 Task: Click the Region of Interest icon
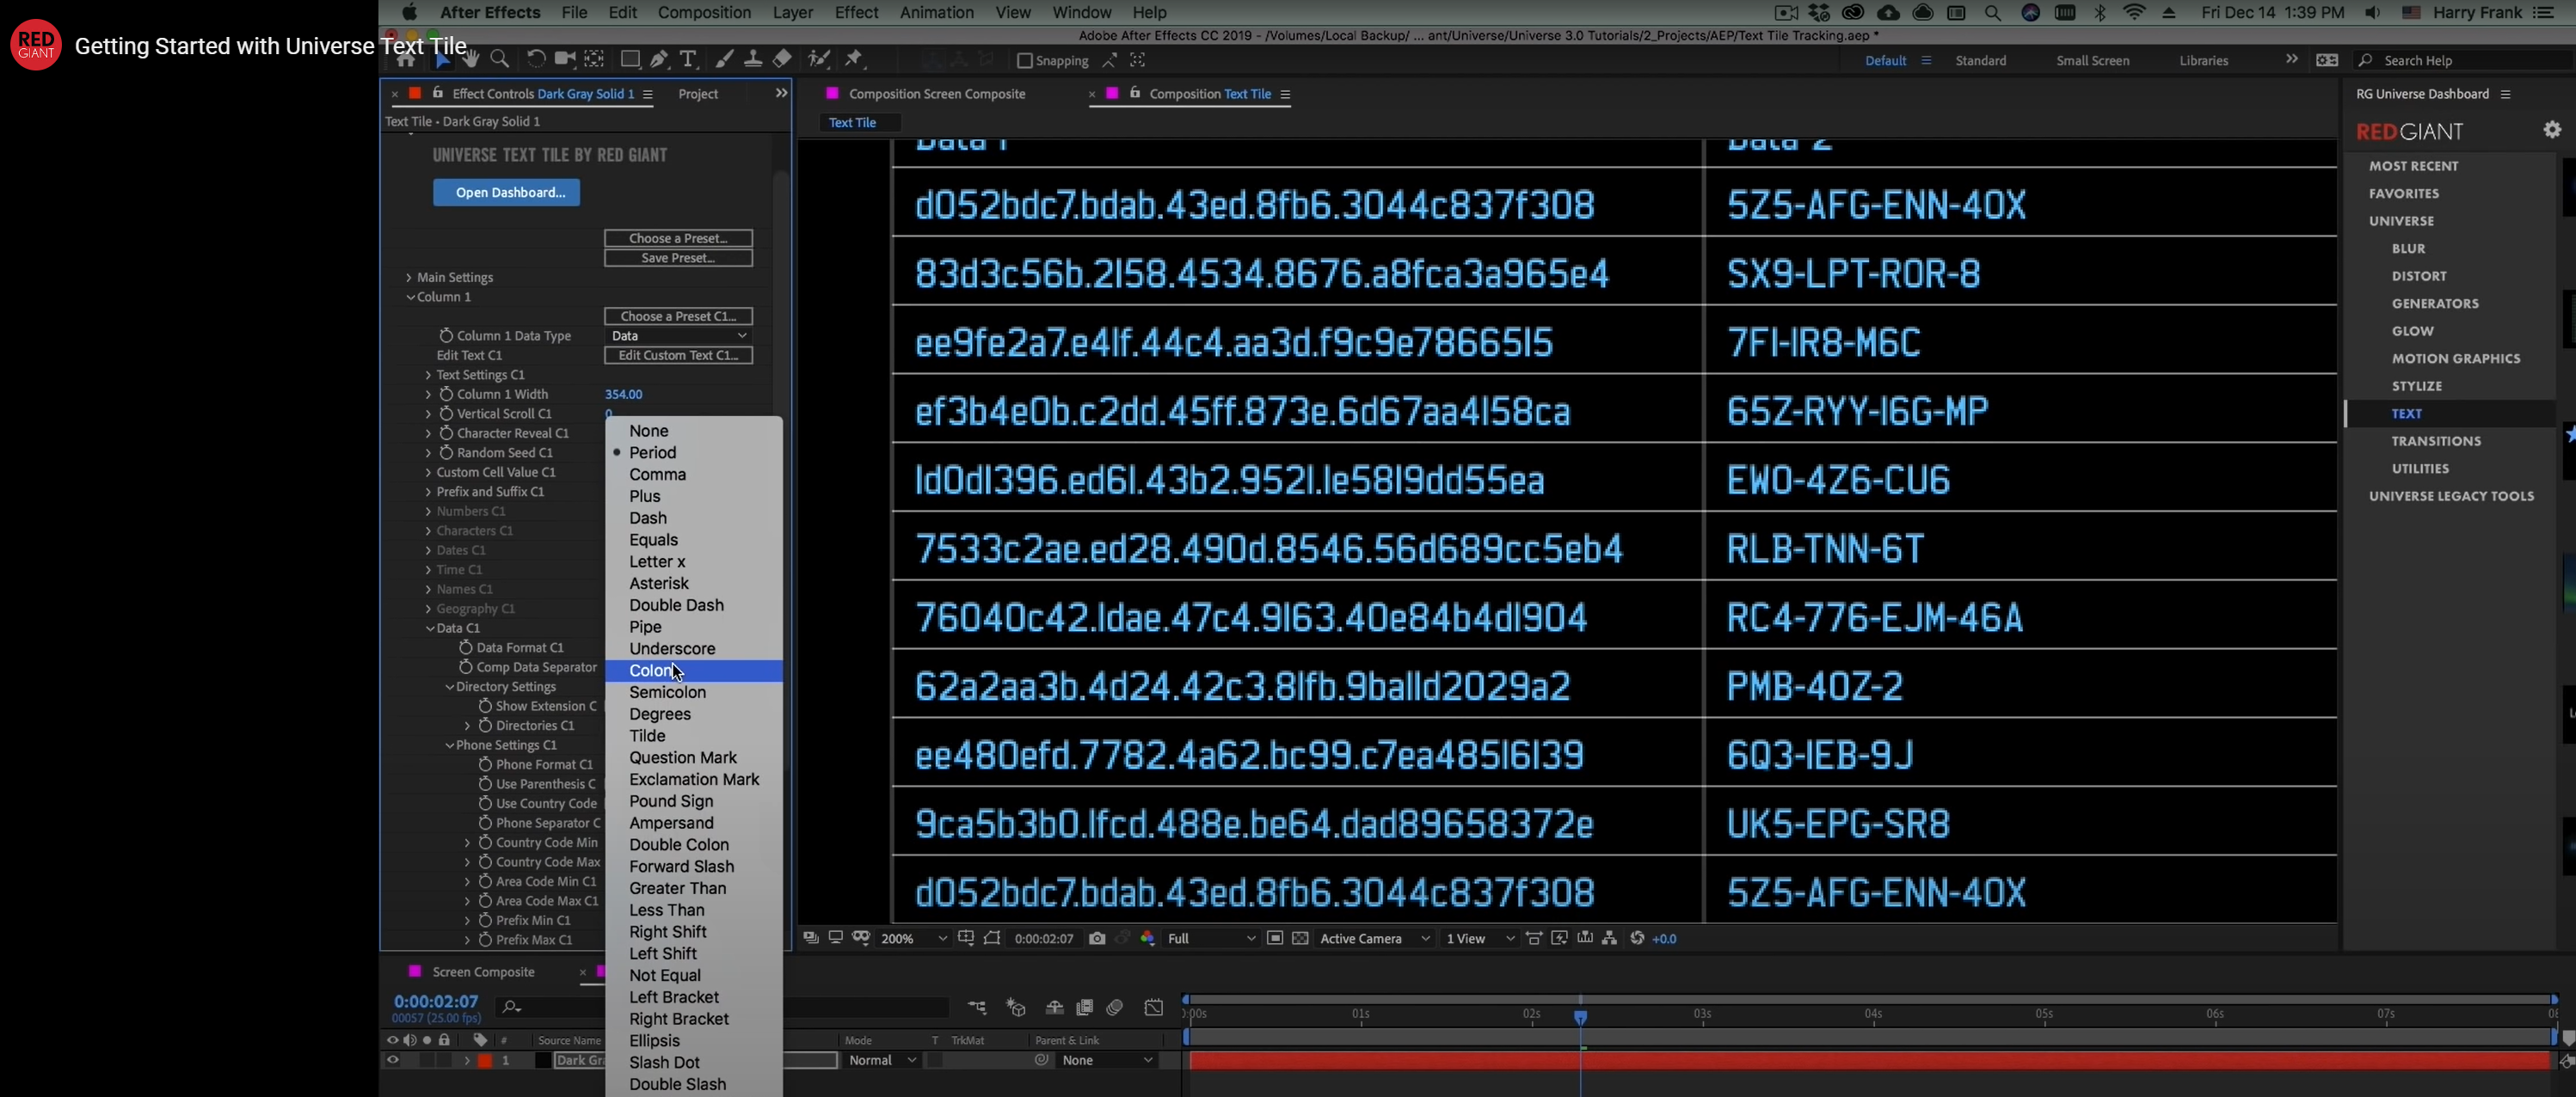1275,938
